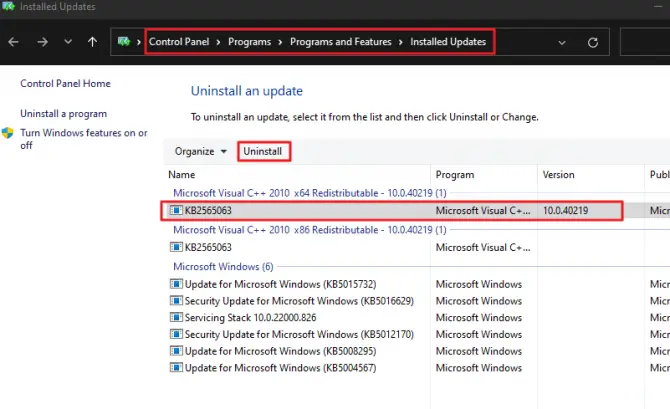Select Control Panel in the breadcrumb
Image resolution: width=670 pixels, height=409 pixels.
tap(179, 42)
